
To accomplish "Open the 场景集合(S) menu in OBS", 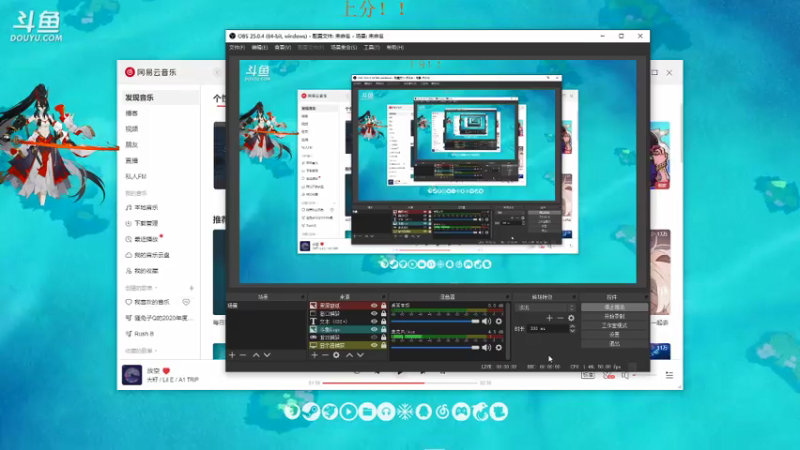I will pos(344,47).
